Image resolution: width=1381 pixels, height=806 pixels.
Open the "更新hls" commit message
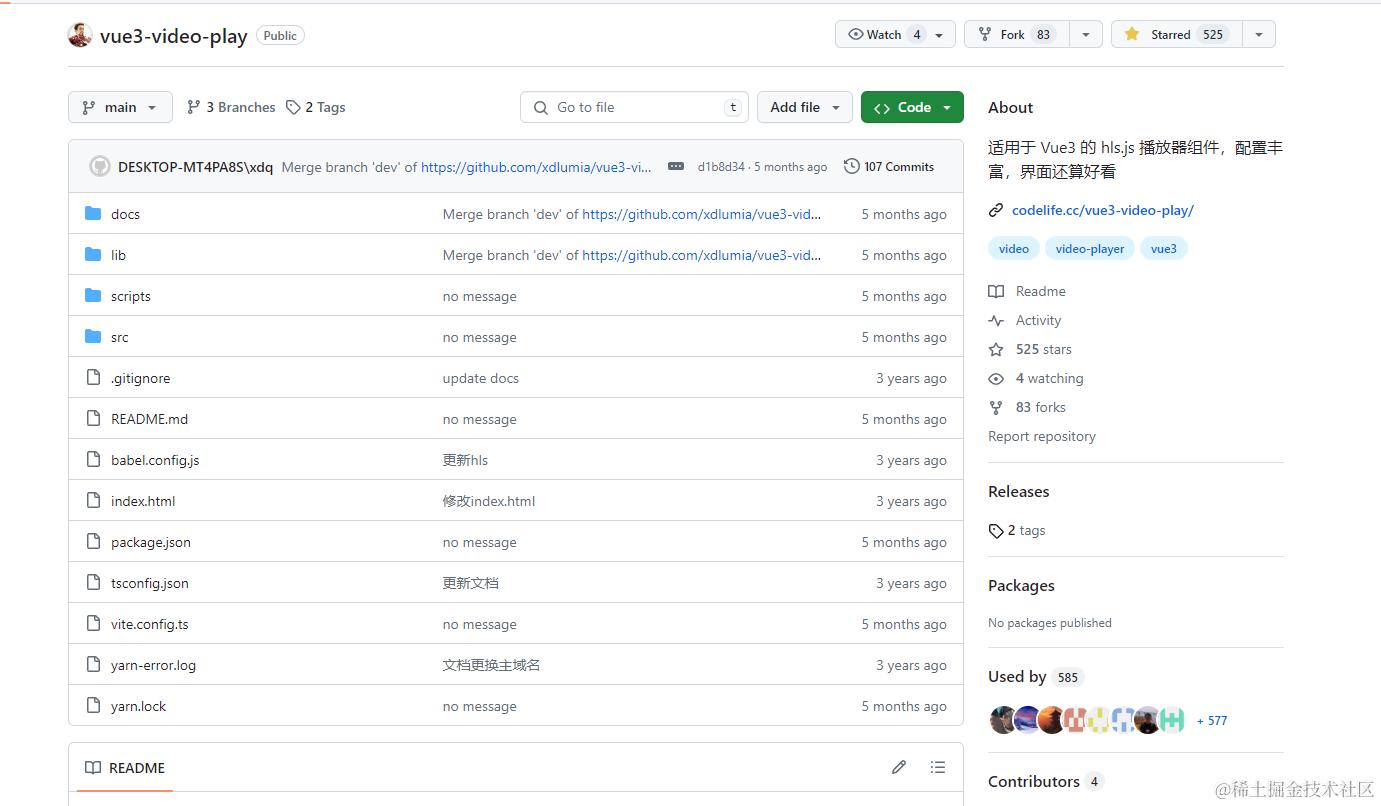[x=465, y=460]
